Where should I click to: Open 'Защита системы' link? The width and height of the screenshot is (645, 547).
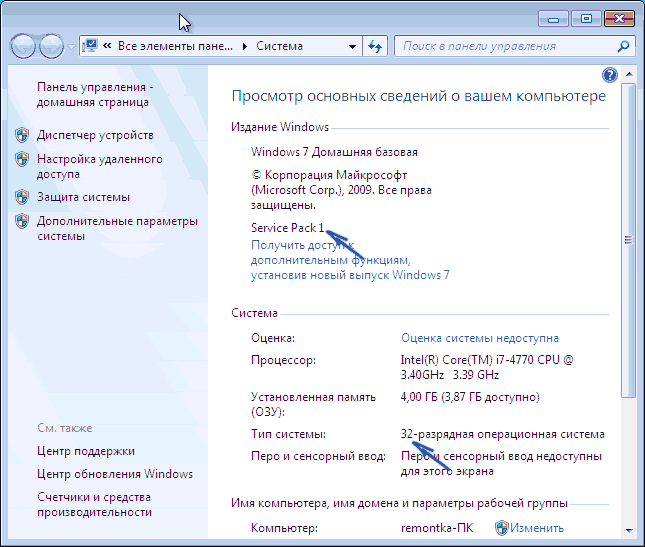tap(84, 197)
